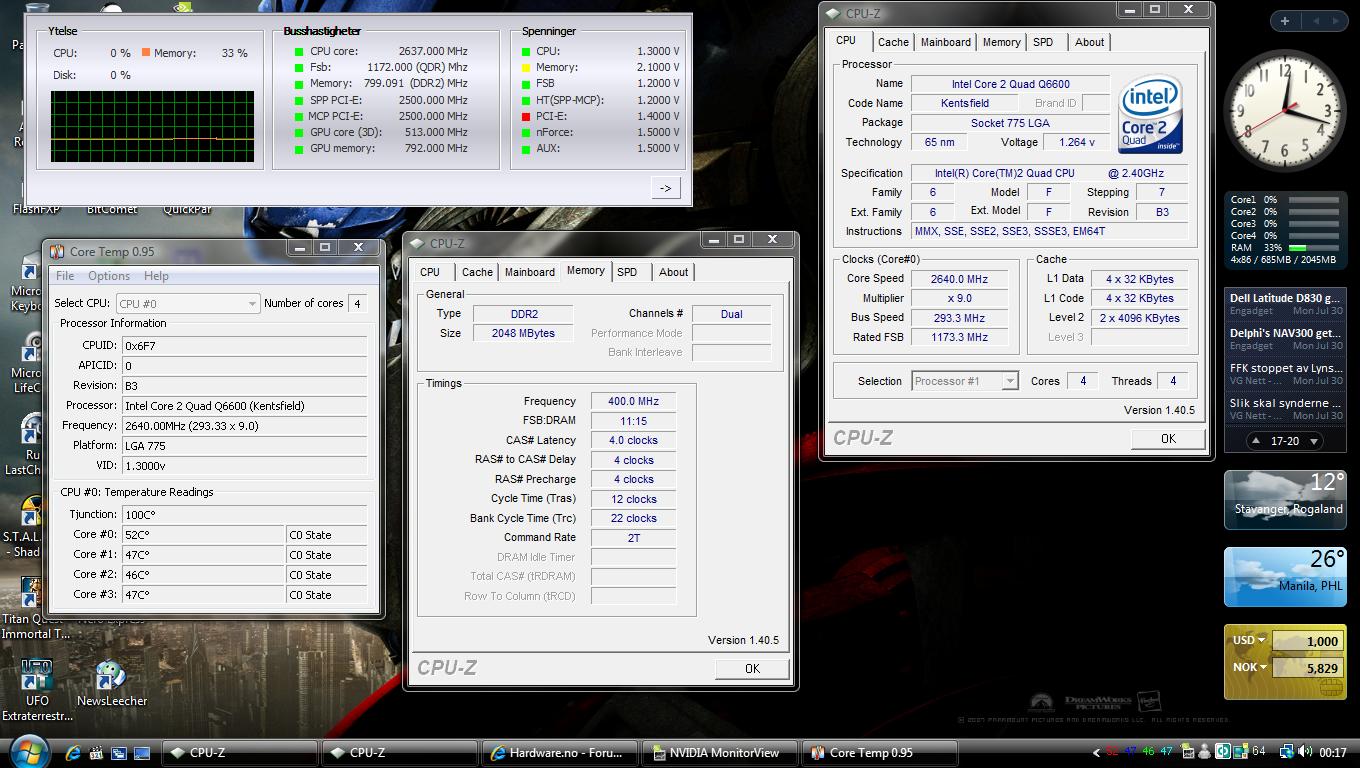Click the Manila weather gadget

1285,577
